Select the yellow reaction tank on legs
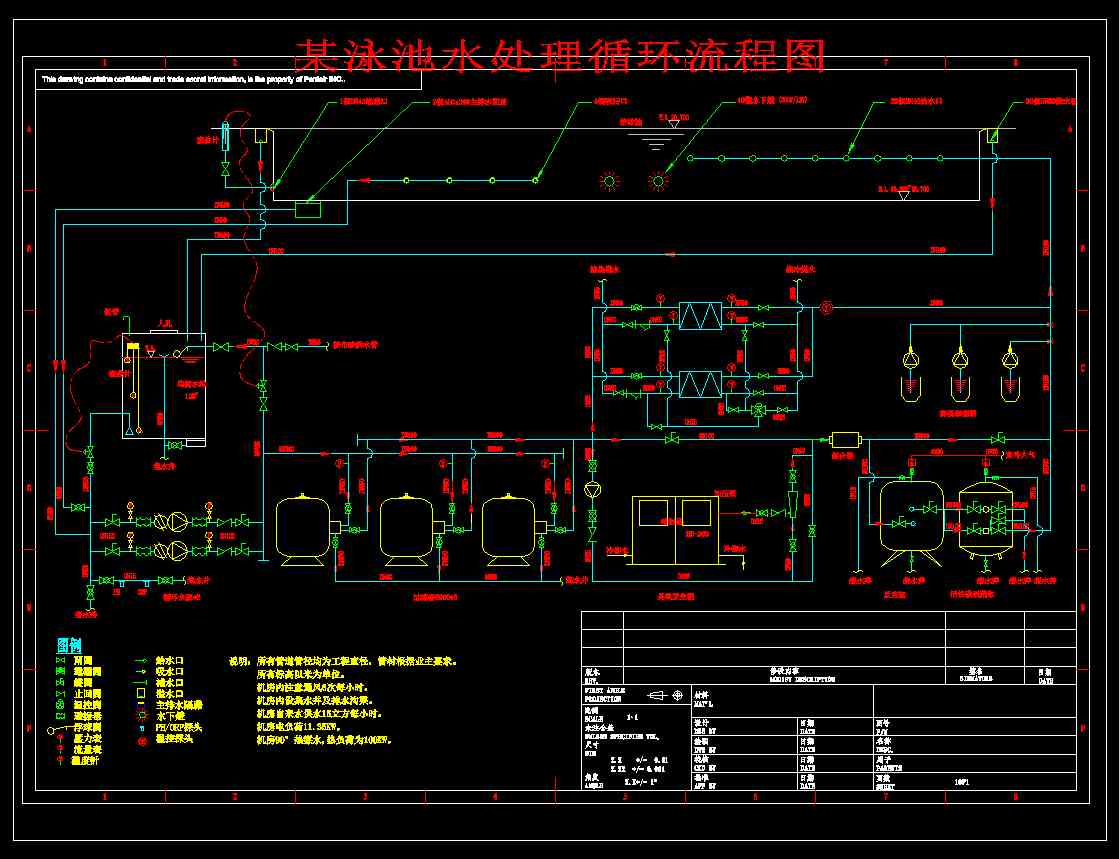This screenshot has height=859, width=1119. [x=911, y=524]
